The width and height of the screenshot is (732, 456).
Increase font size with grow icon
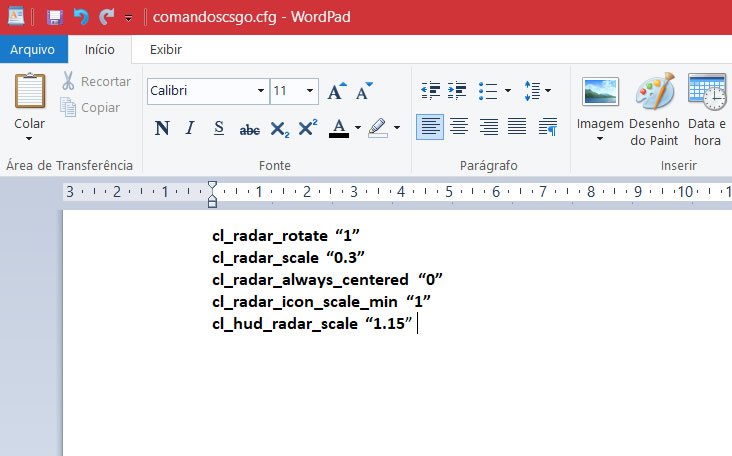click(336, 91)
